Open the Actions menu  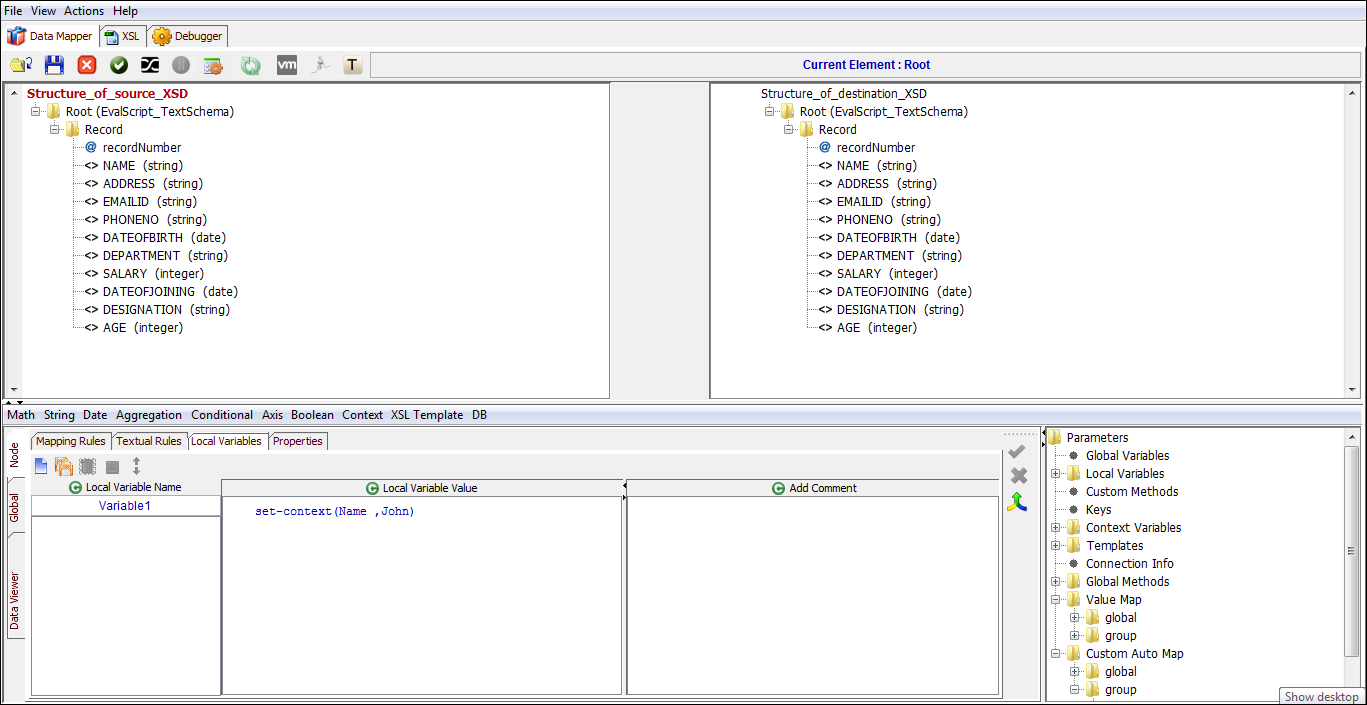84,10
